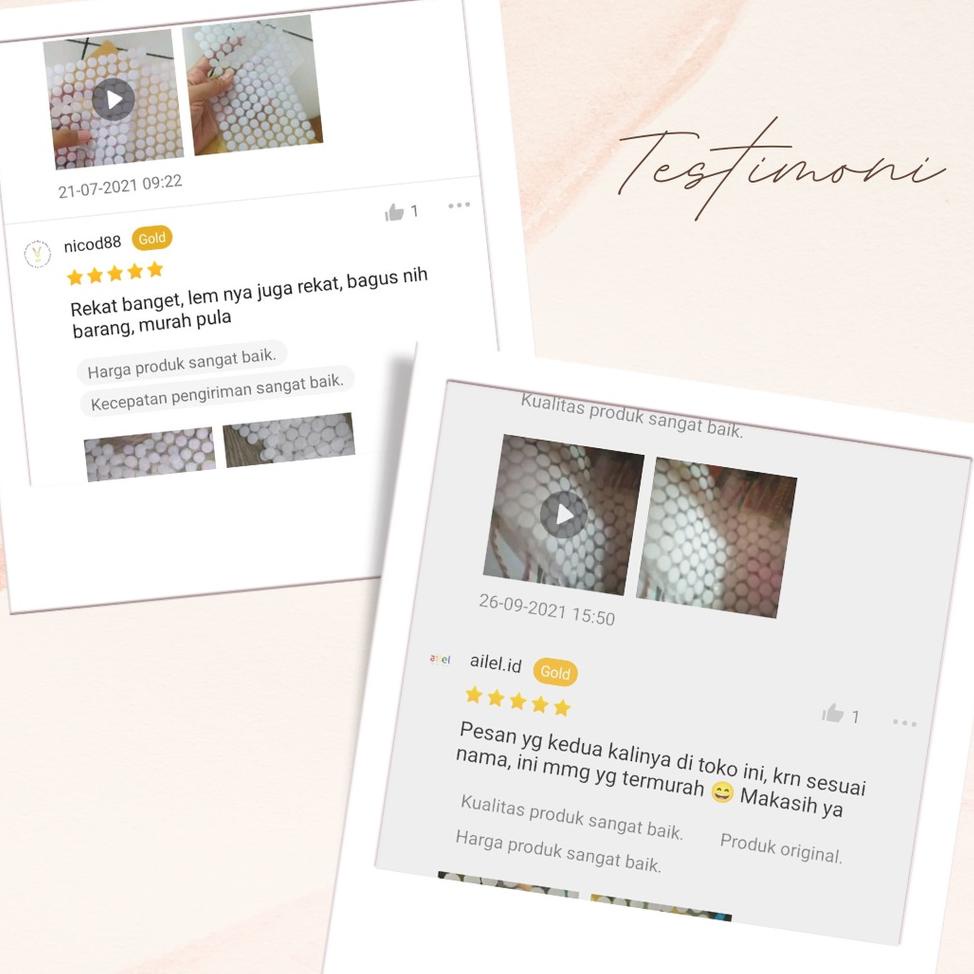Open three-dot menu above nicod88's review
Viewport: 974px width, 974px height.
tap(459, 205)
